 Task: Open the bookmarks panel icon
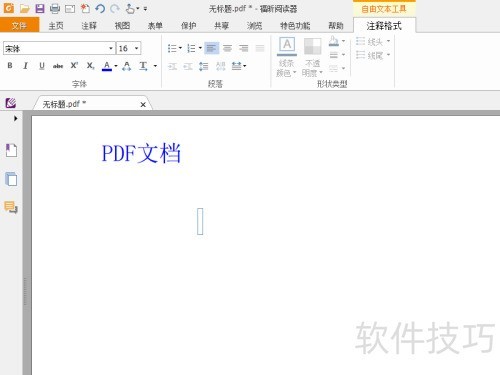pos(11,150)
